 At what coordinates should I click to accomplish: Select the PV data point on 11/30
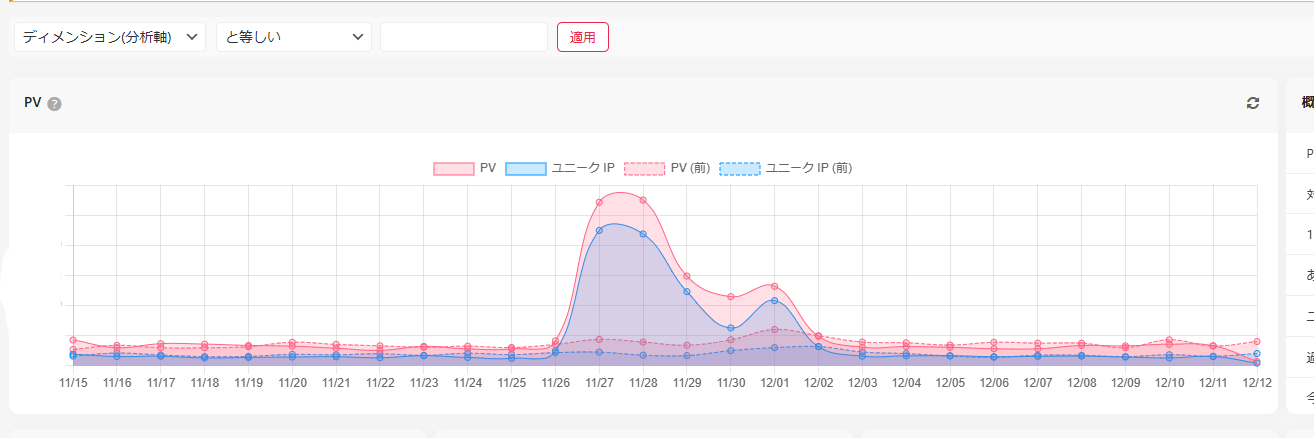tap(731, 297)
